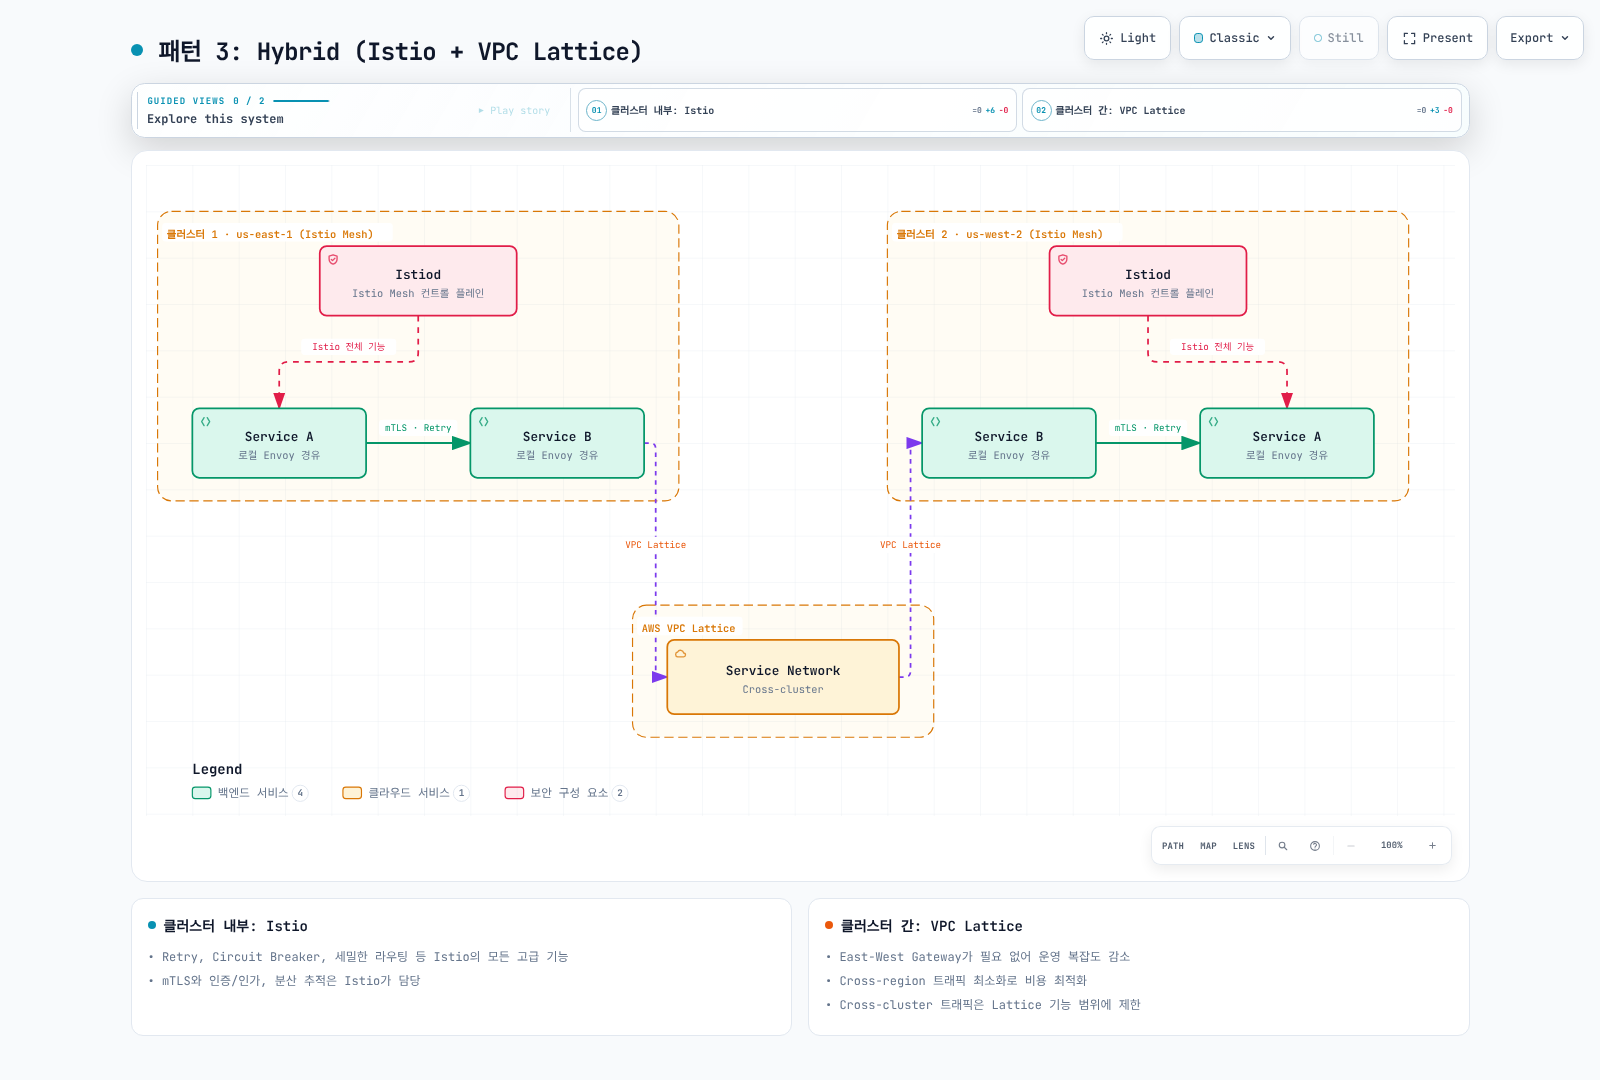Image resolution: width=1600 pixels, height=1080 pixels.
Task: Open the Classic style dropdown
Action: click(x=1234, y=38)
